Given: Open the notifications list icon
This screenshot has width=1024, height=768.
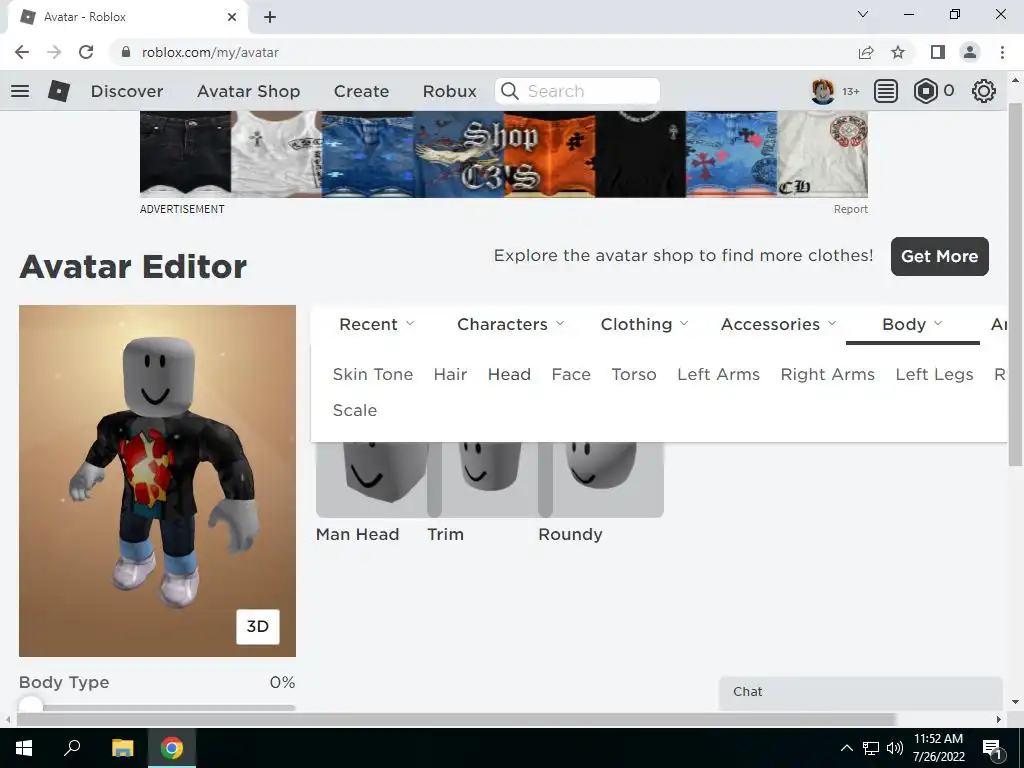Looking at the screenshot, I should coord(886,91).
